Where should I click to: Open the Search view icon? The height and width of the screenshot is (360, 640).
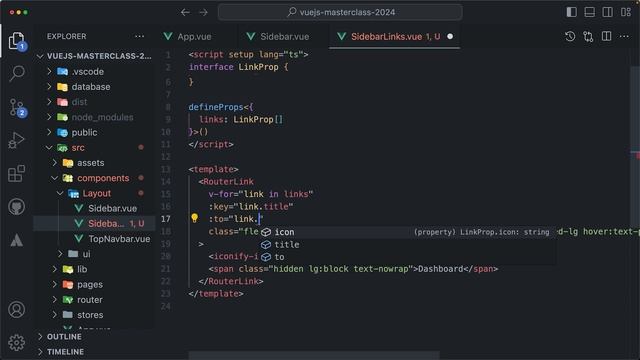pyautogui.click(x=17, y=73)
